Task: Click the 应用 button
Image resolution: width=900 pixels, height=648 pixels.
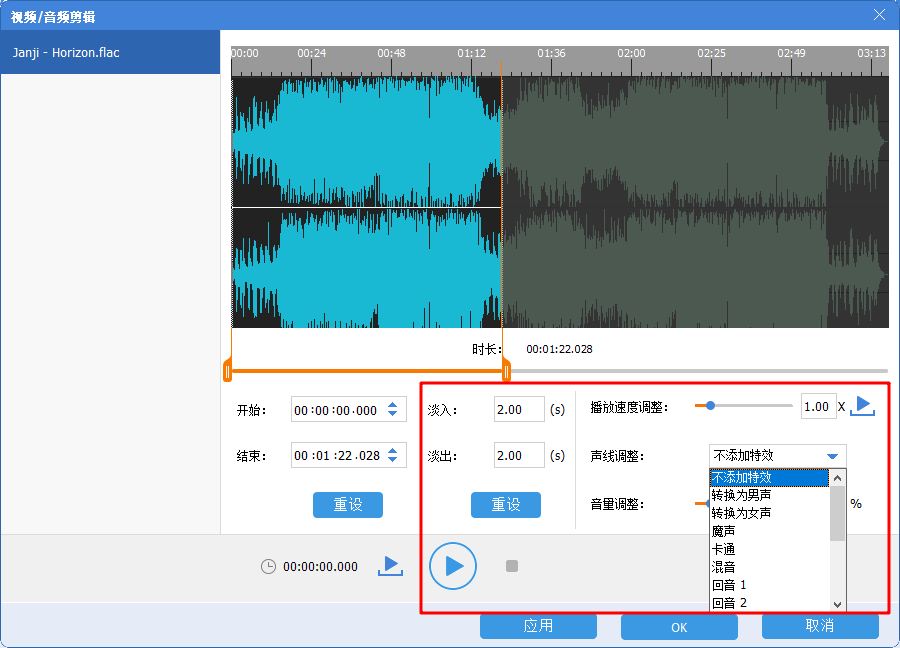Action: tap(538, 626)
